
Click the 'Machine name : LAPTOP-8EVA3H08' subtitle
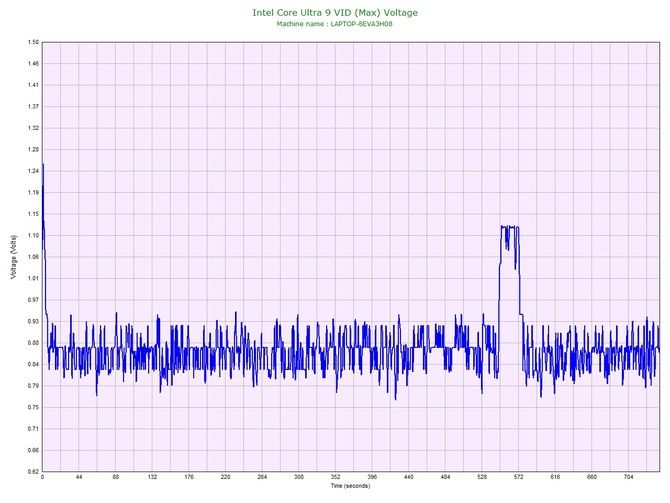(x=334, y=24)
